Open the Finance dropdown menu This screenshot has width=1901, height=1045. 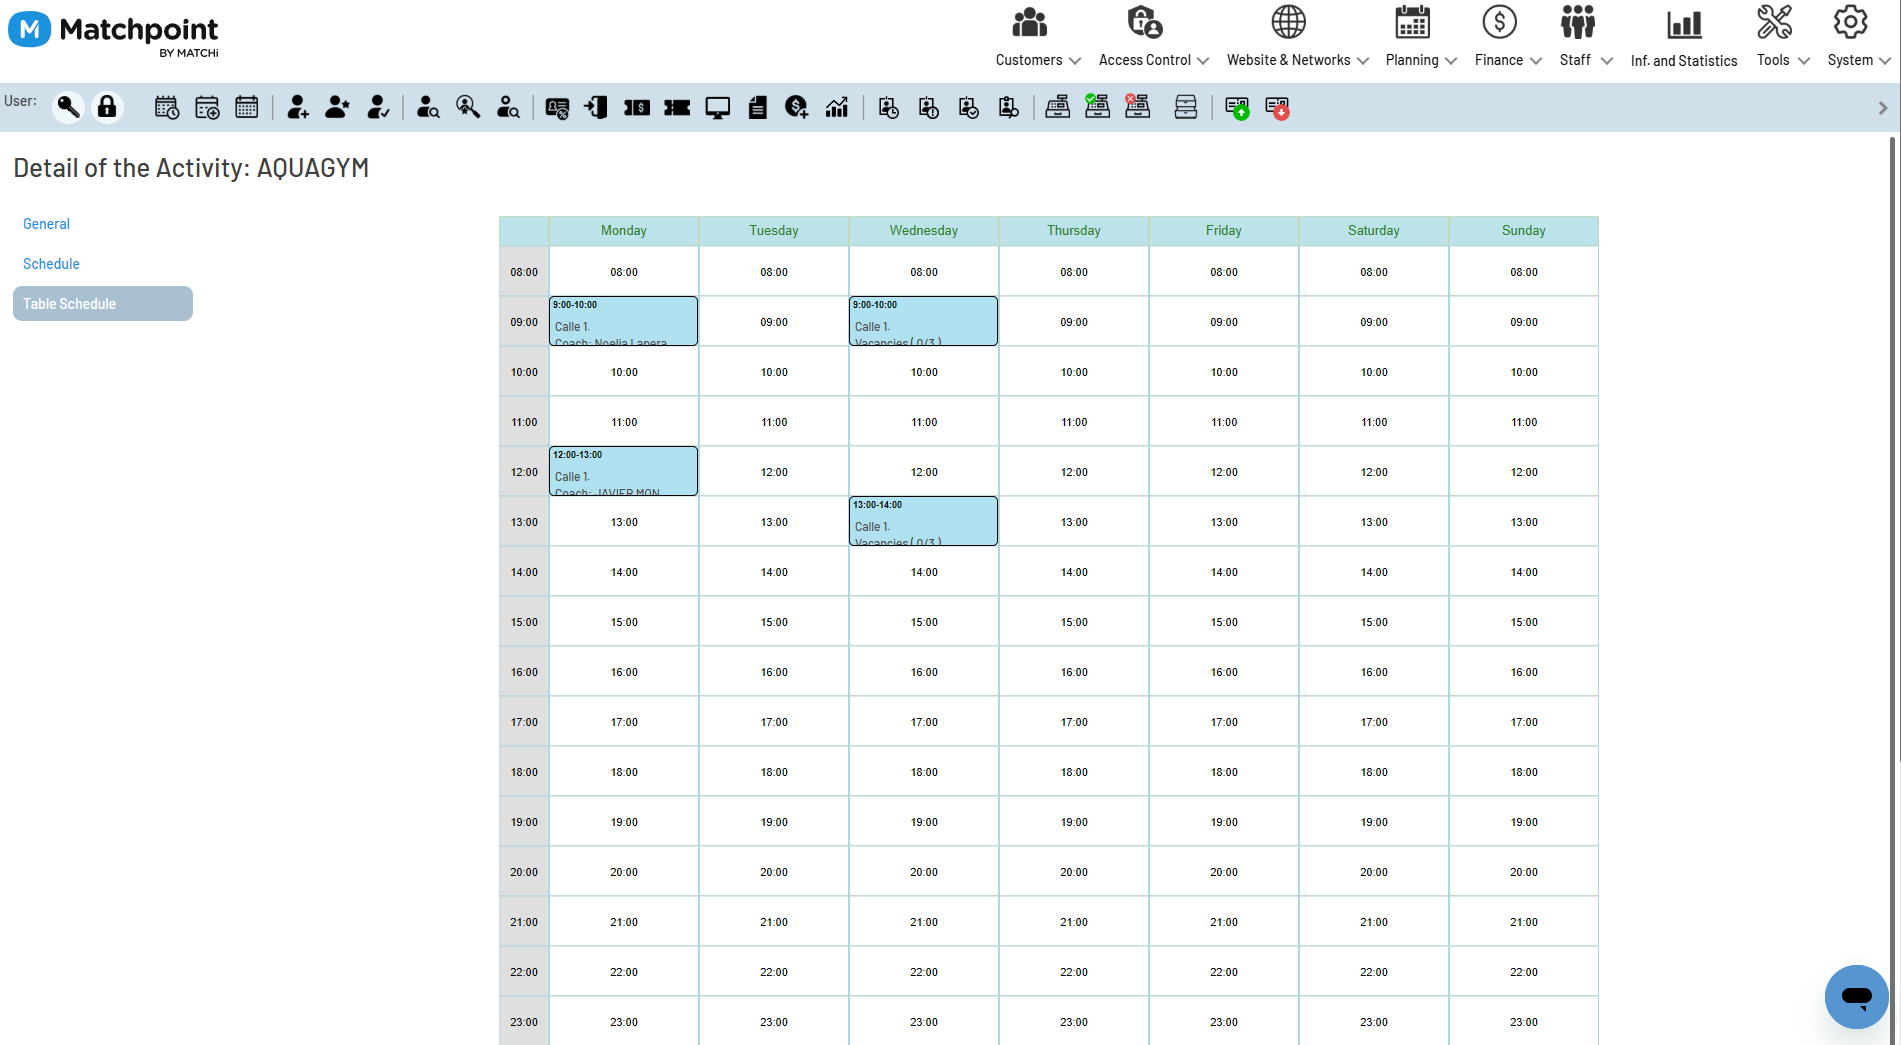point(1508,38)
